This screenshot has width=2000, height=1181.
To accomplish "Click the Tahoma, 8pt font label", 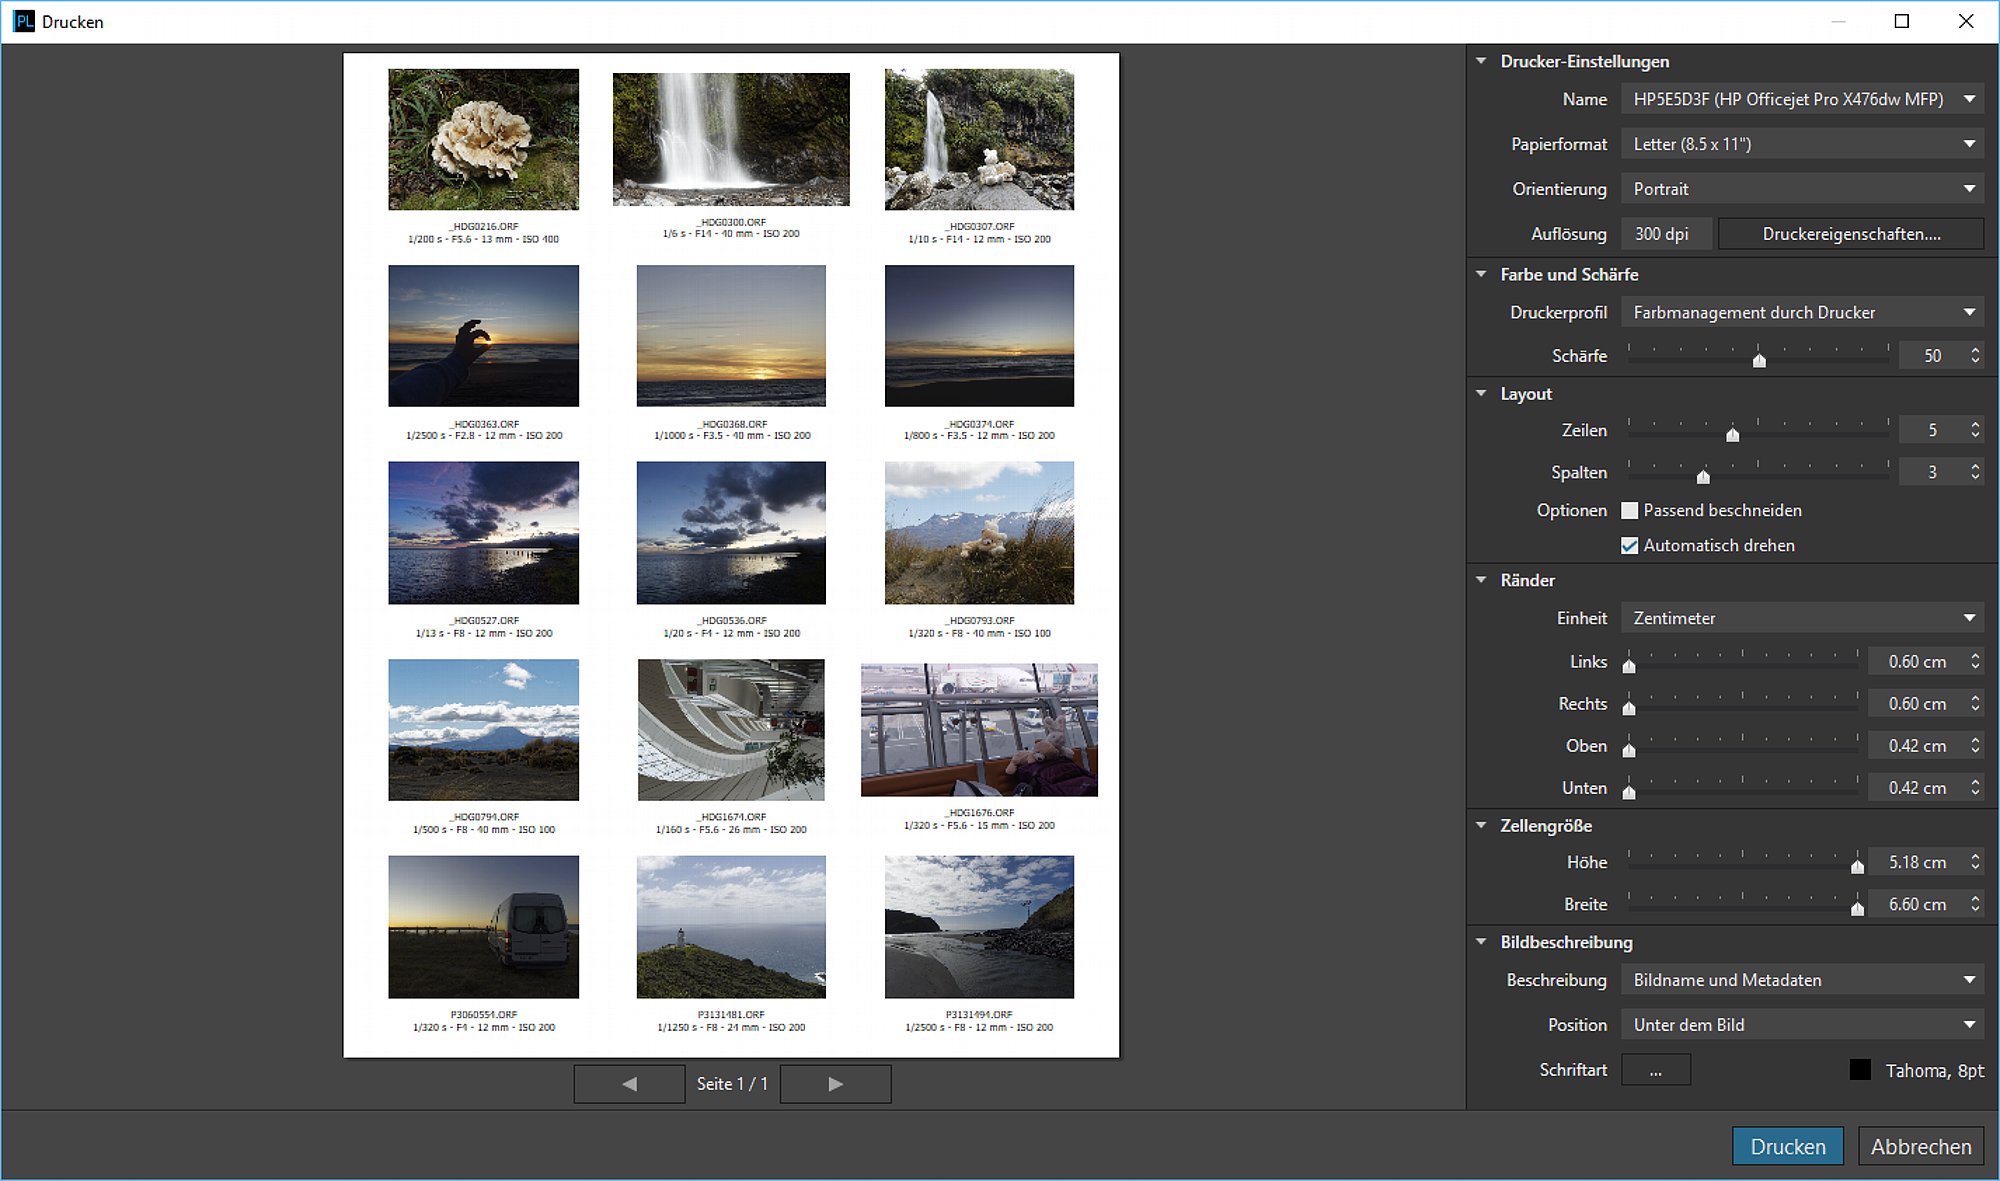I will [1935, 1071].
